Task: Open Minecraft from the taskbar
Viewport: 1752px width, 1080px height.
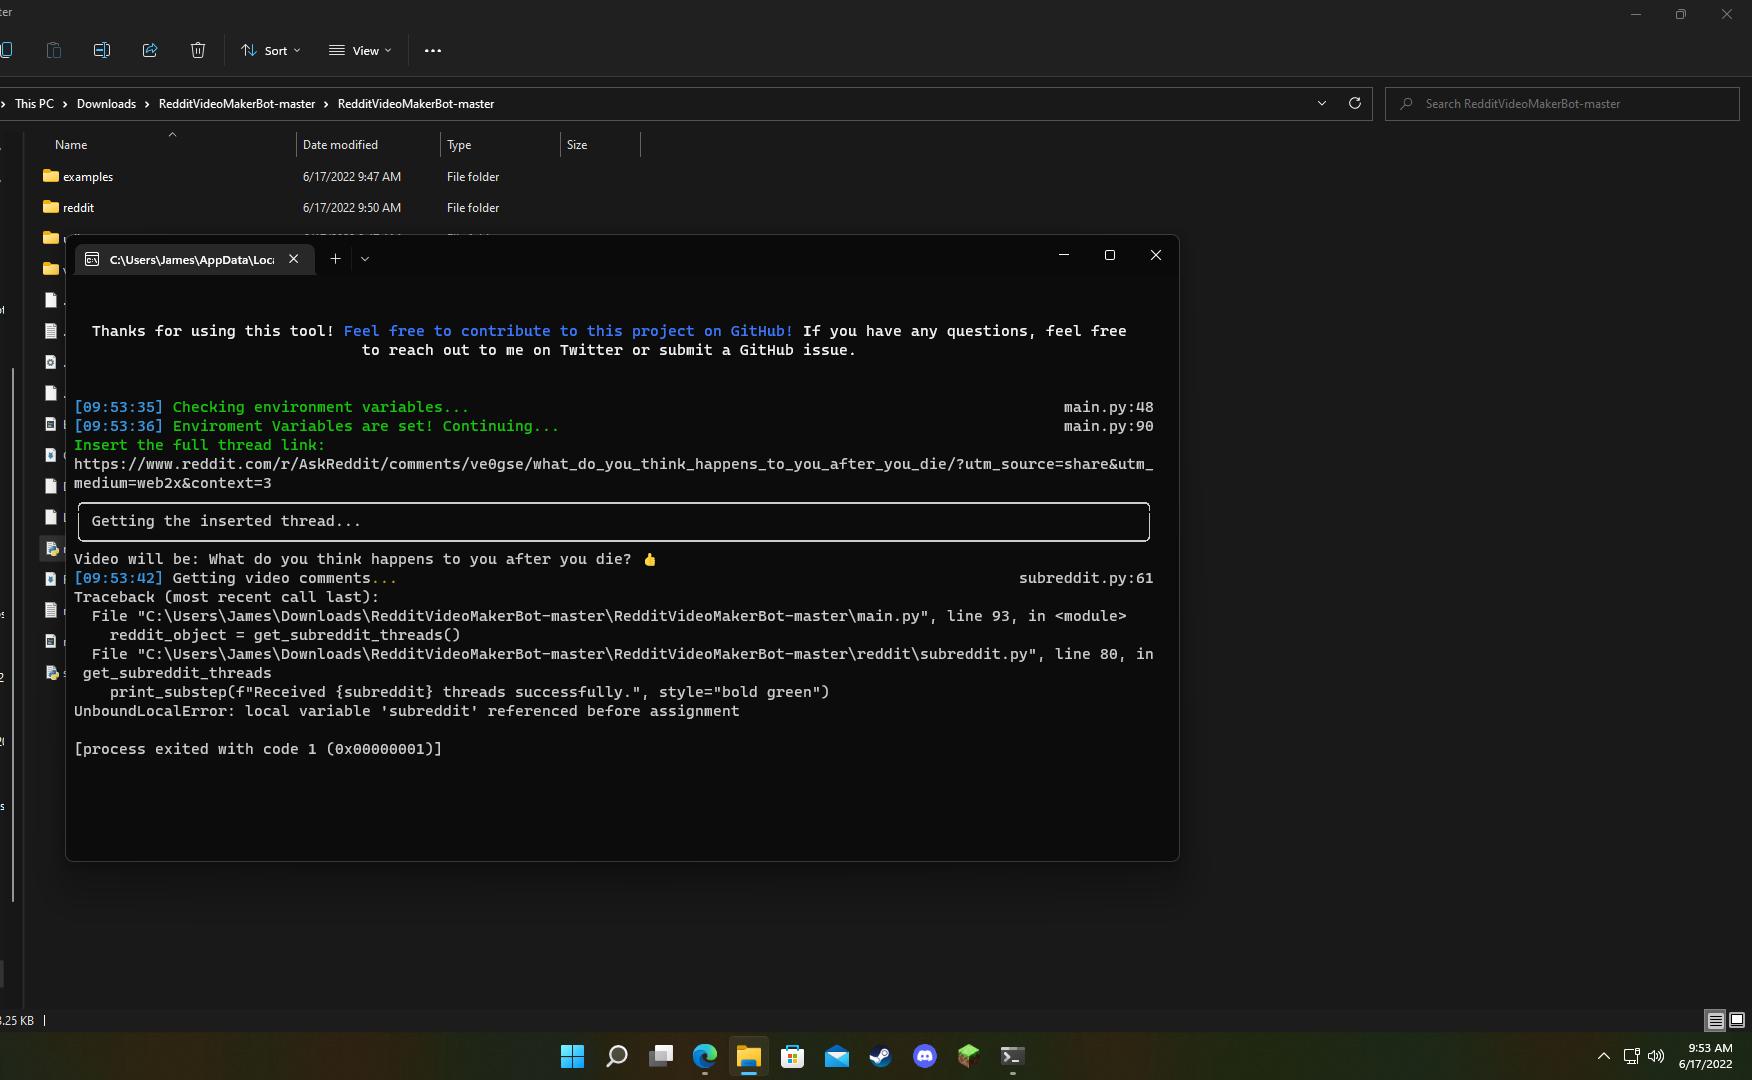Action: (967, 1056)
